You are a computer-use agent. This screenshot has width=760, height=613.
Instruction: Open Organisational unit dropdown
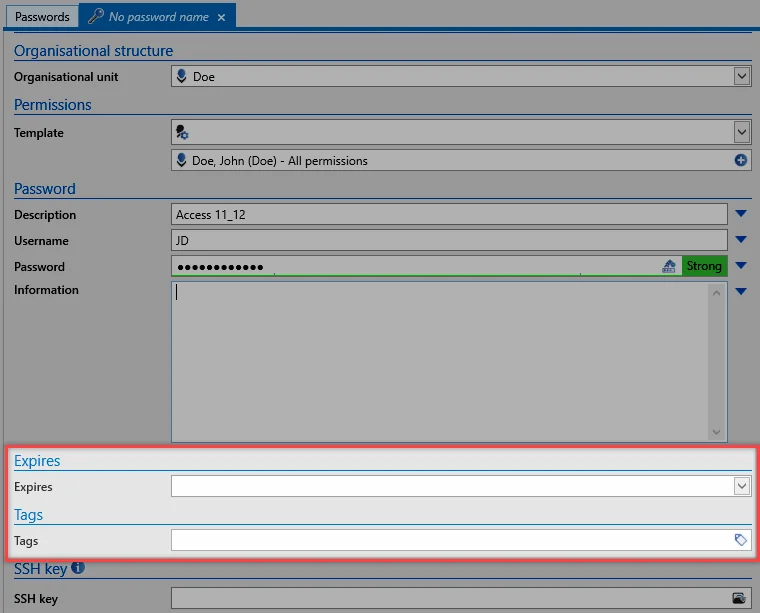pos(742,76)
